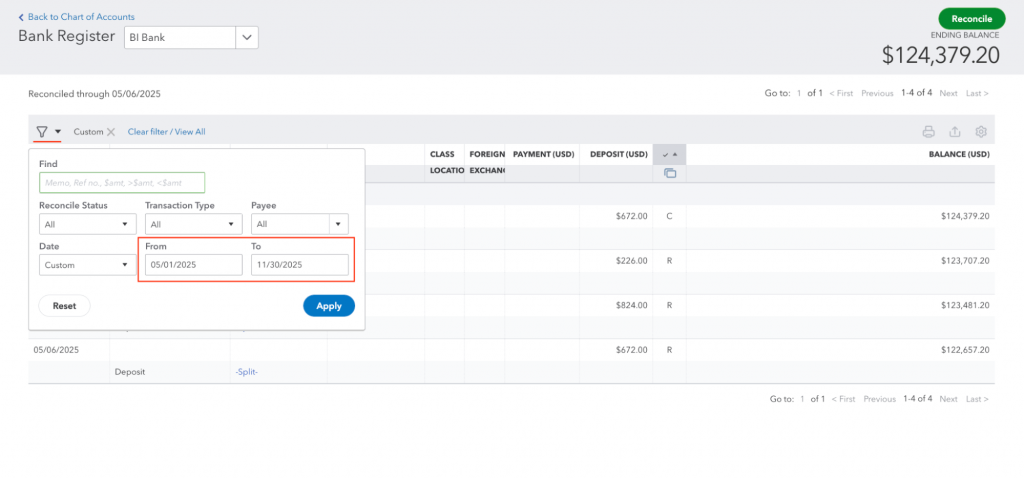Sort by the reconcile checkmark column
The width and height of the screenshot is (1024, 478).
(669, 155)
